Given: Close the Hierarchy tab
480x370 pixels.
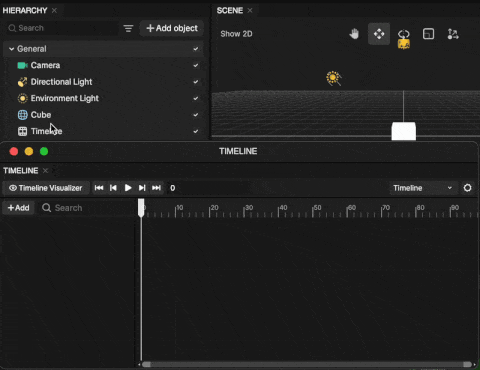Looking at the screenshot, I should coord(54,11).
